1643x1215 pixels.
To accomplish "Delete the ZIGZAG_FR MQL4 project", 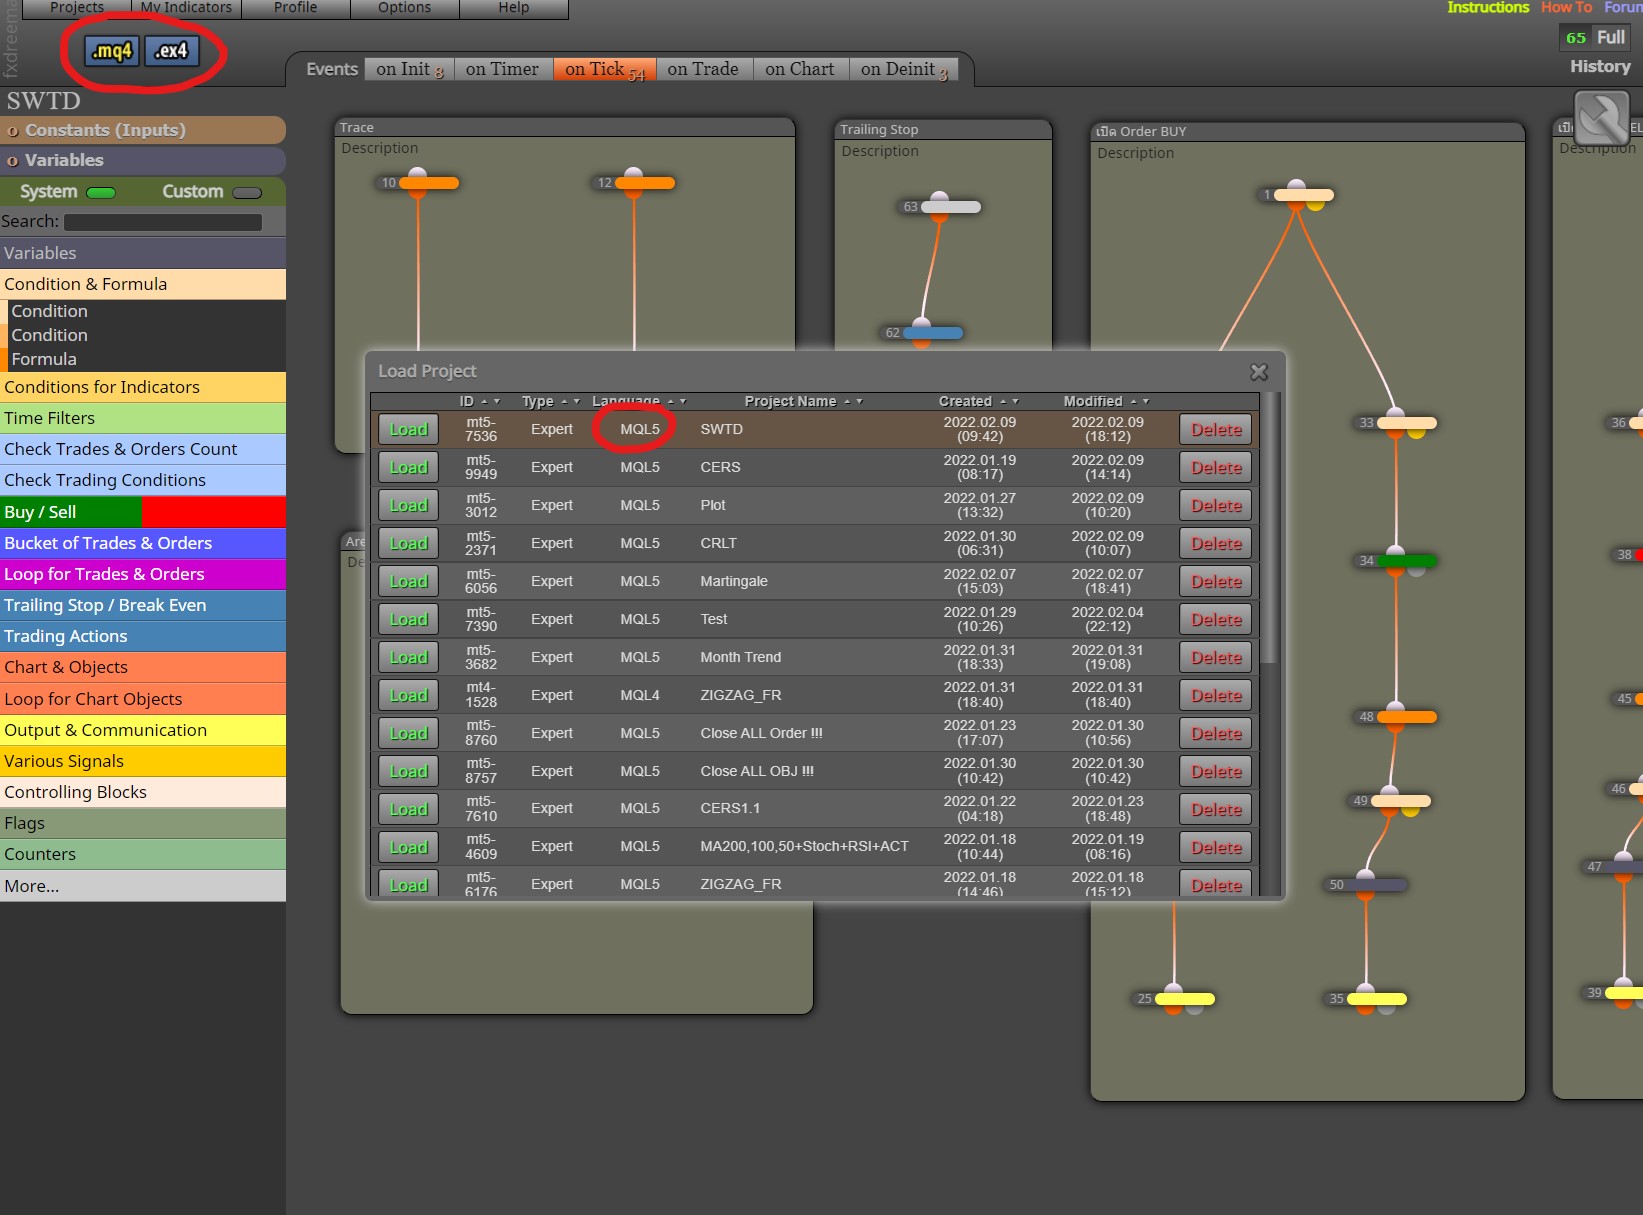I will click(x=1216, y=695).
